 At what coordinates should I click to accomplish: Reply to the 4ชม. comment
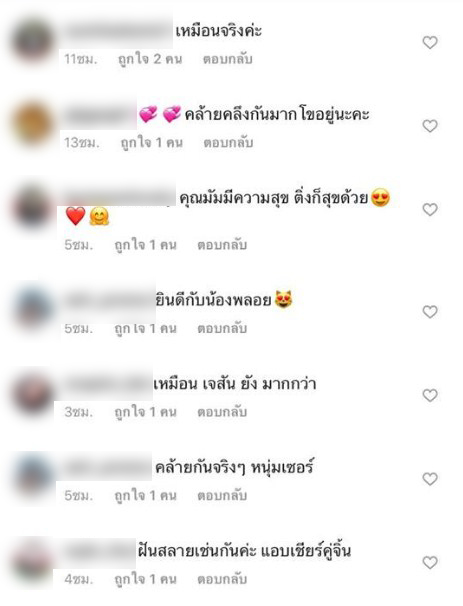click(x=222, y=579)
